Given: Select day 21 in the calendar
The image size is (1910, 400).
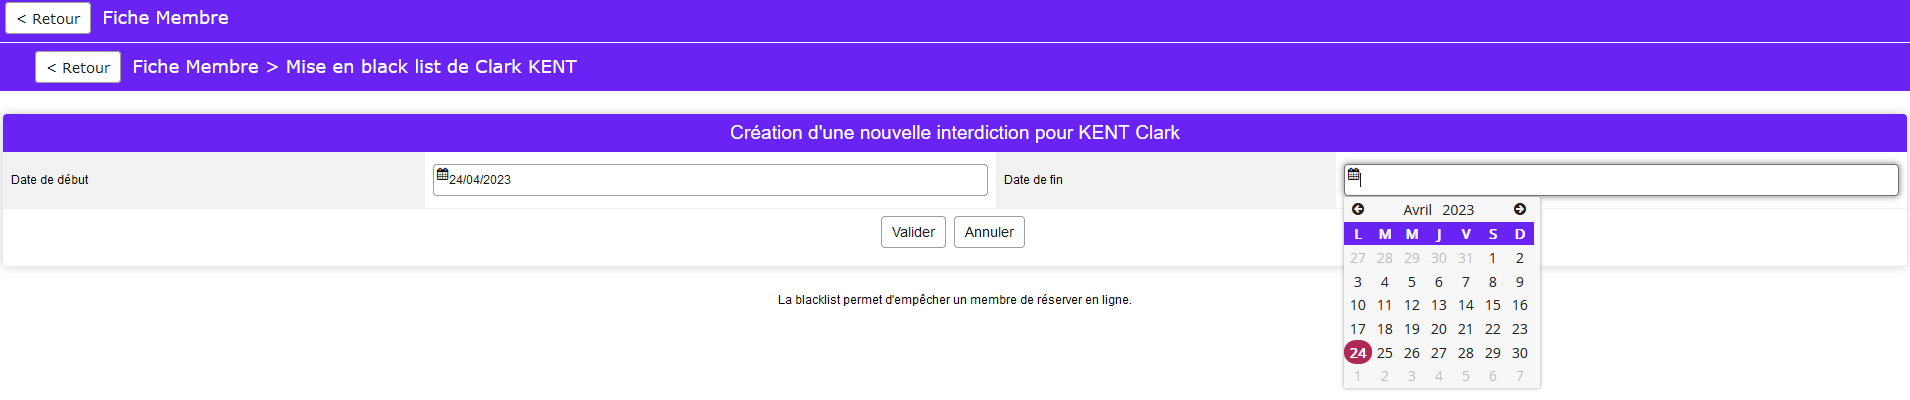Looking at the screenshot, I should (1466, 329).
